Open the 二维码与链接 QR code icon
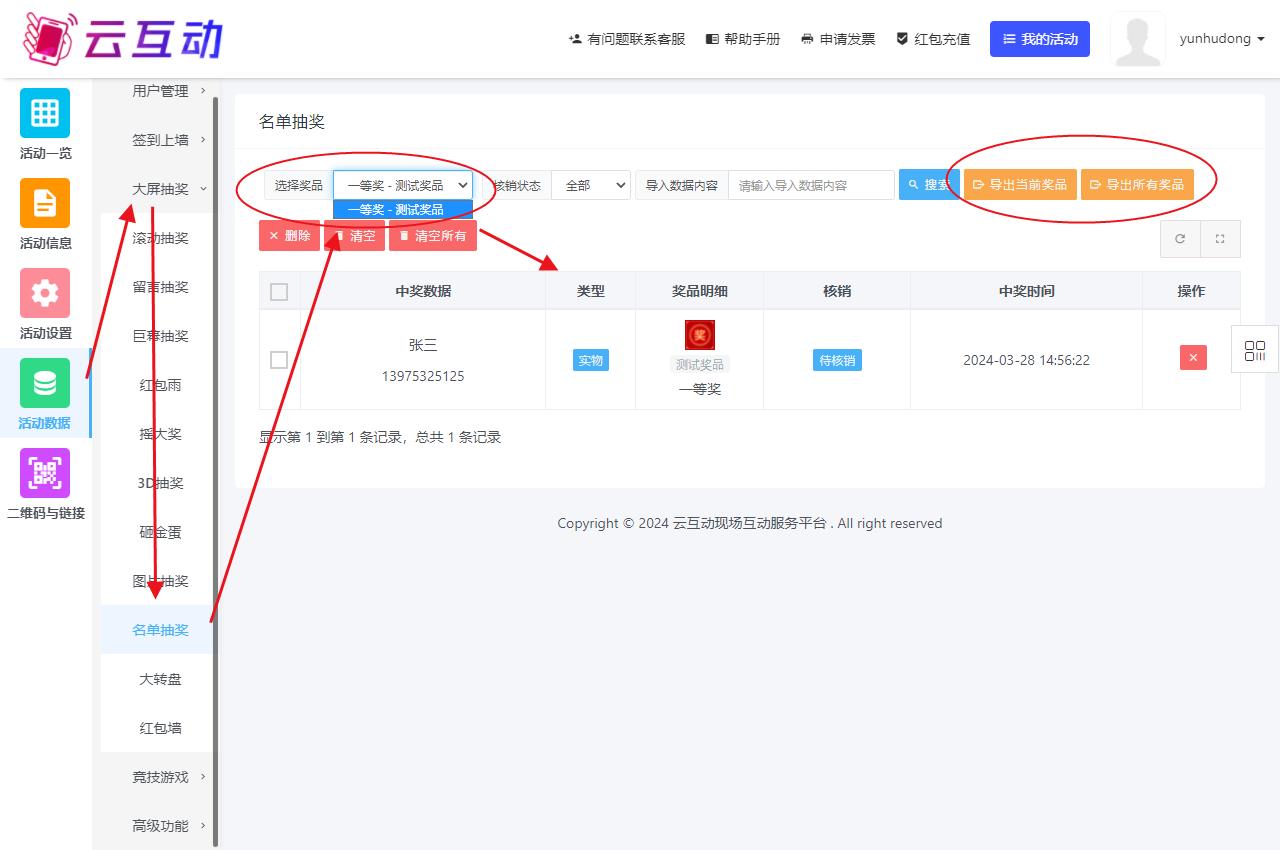 (45, 473)
